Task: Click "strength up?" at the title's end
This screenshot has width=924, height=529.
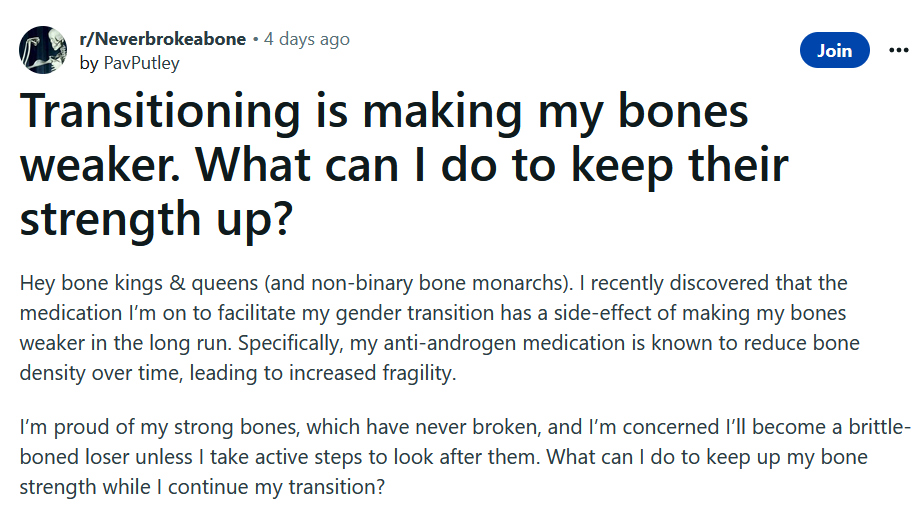Action: 156,217
